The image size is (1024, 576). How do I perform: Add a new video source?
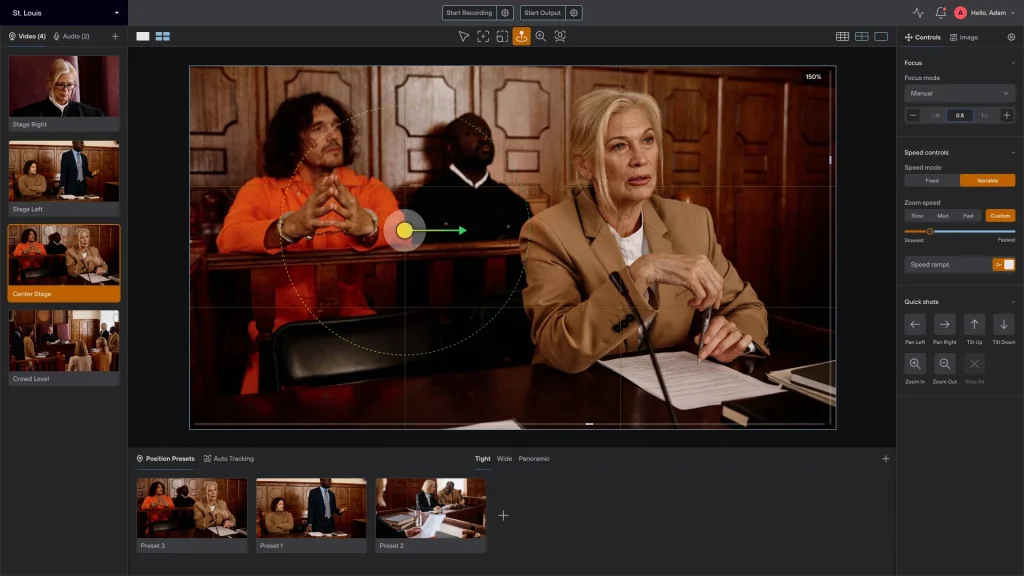[115, 37]
